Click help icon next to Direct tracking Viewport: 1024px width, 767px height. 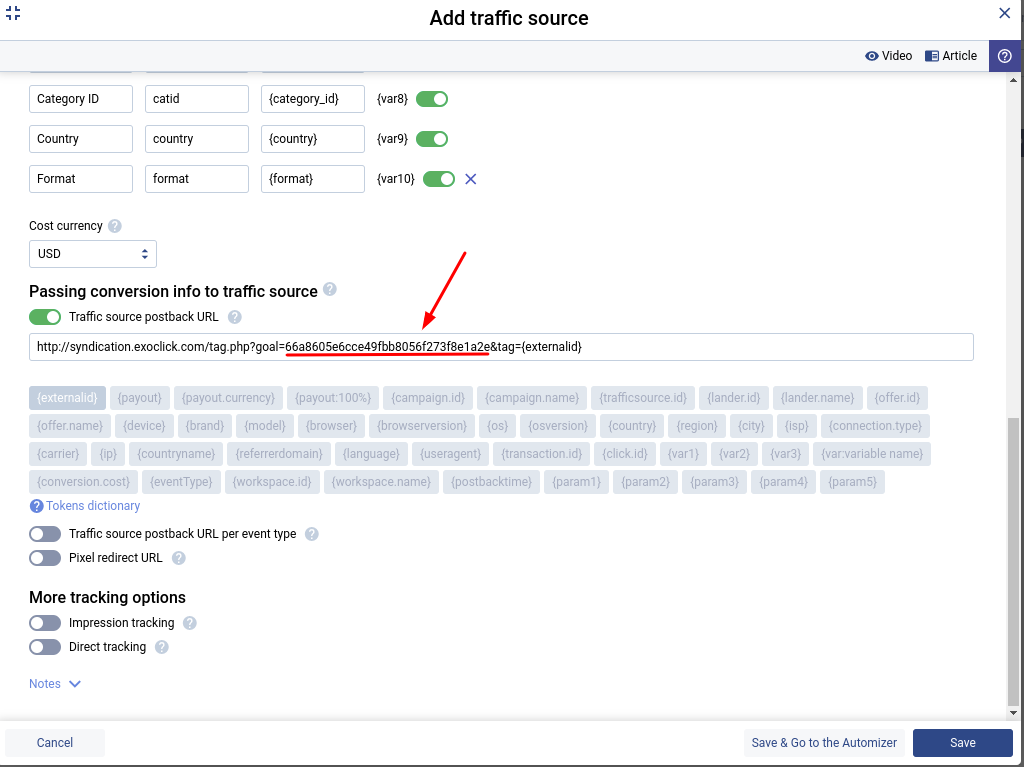162,647
